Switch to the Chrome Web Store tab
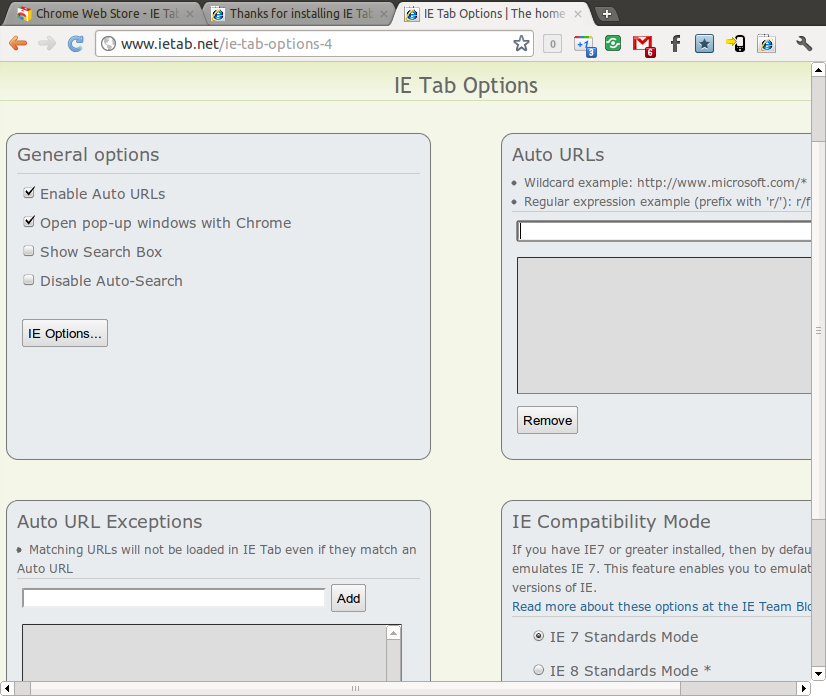This screenshot has height=696, width=826. (101, 14)
